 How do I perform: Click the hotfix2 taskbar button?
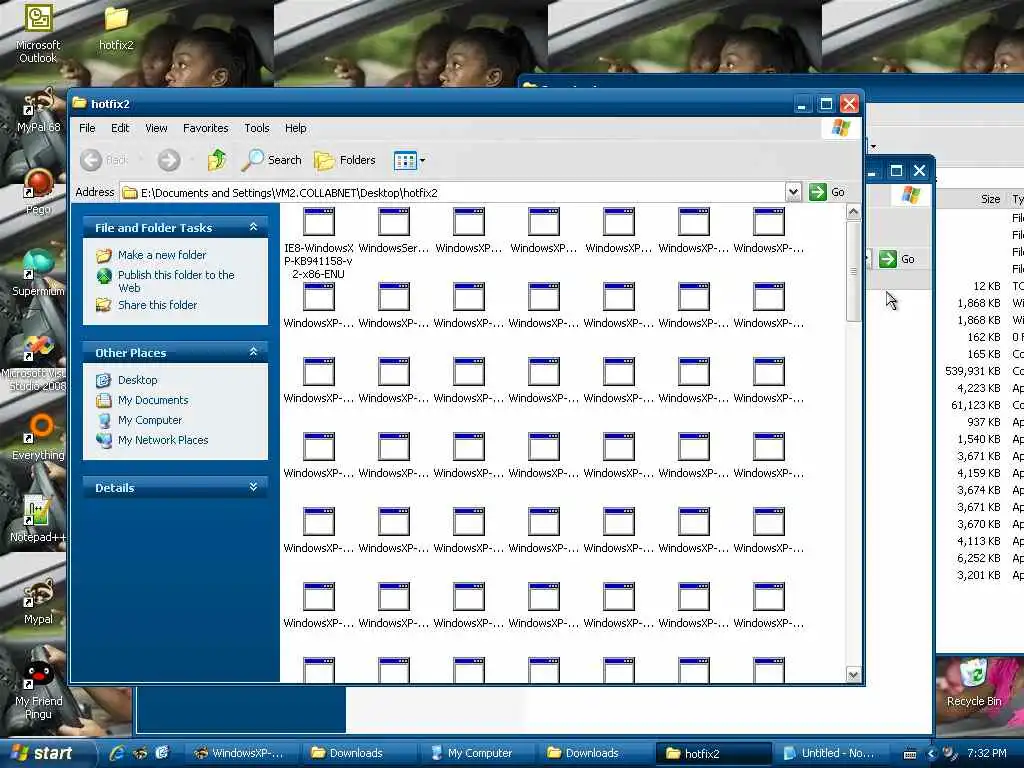click(x=715, y=753)
